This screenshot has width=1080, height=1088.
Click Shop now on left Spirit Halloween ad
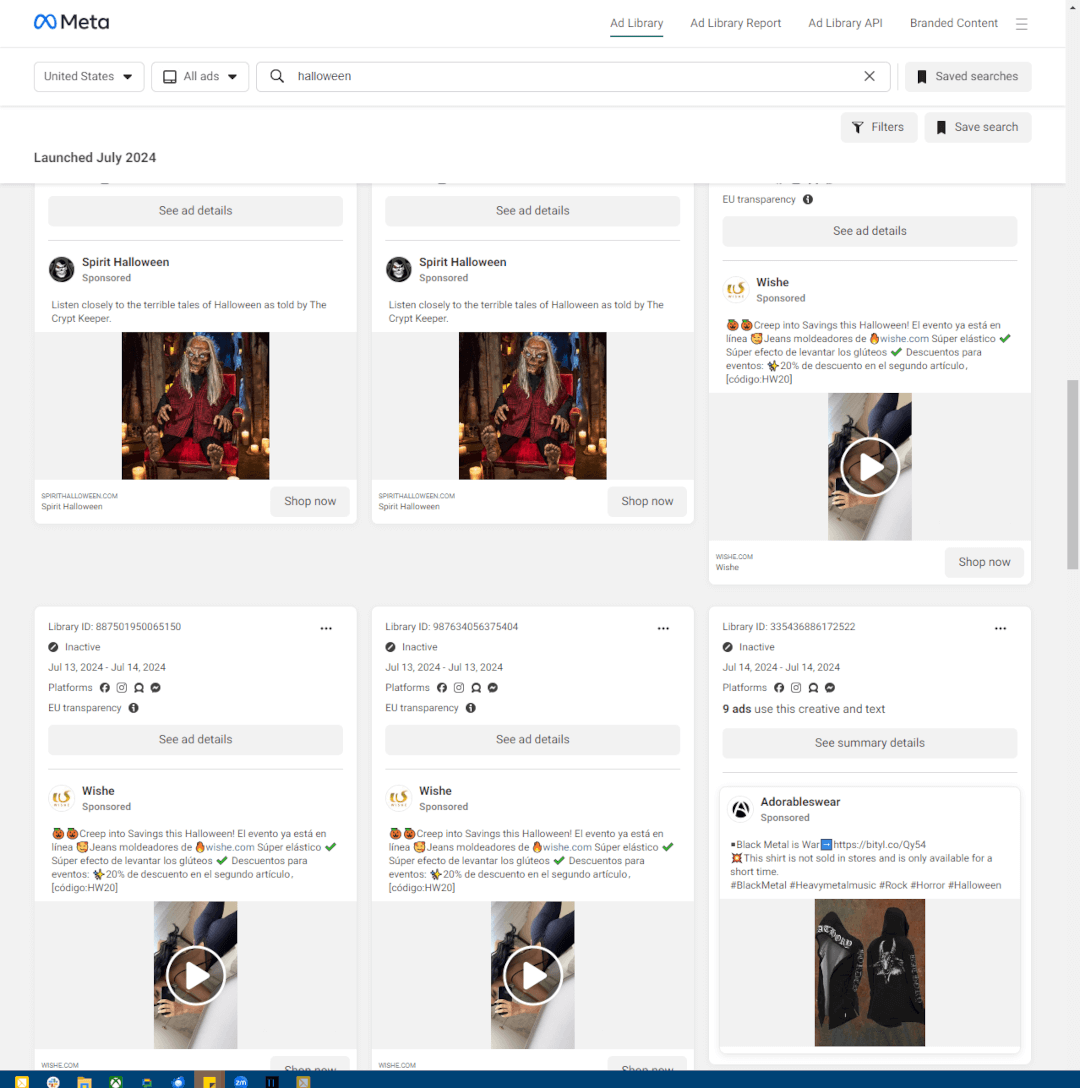coord(310,502)
